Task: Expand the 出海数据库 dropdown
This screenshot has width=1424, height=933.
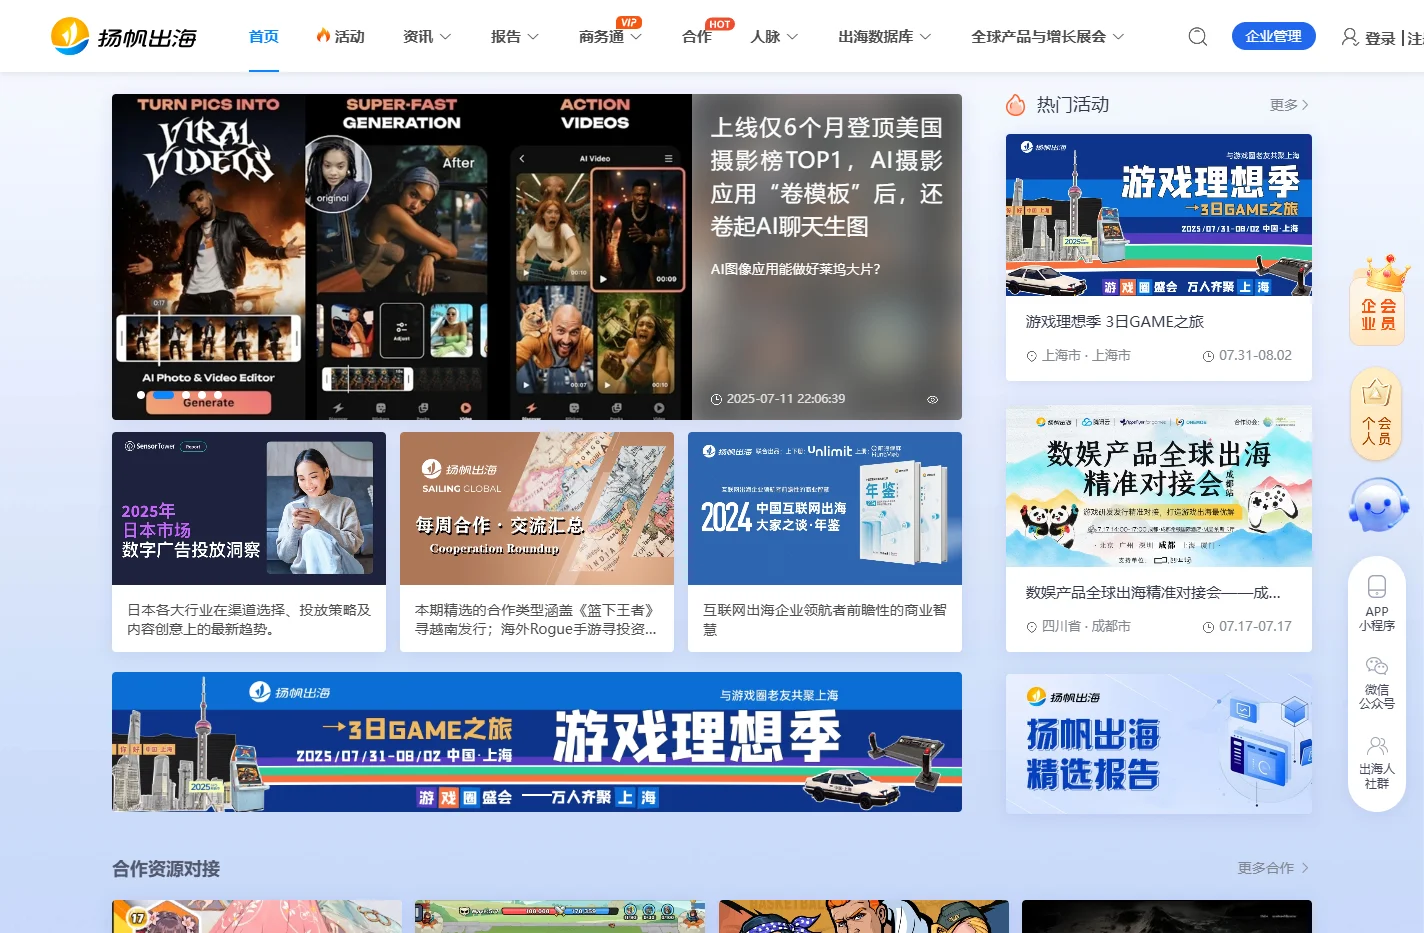Action: point(884,36)
